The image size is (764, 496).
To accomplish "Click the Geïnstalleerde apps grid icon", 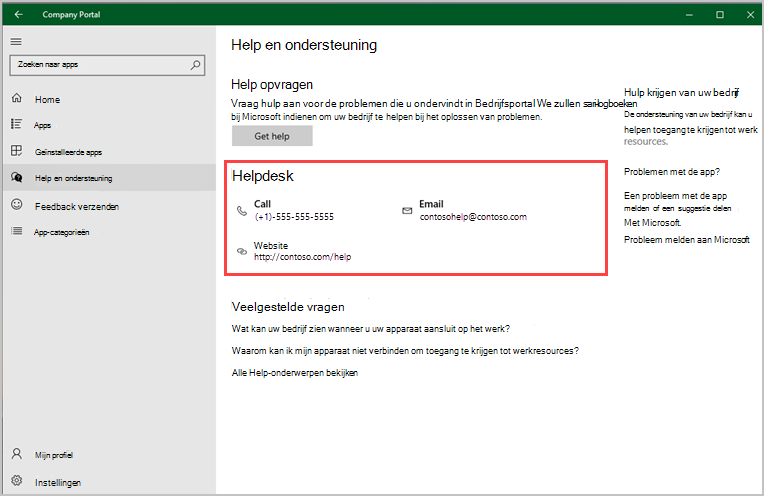I will tap(17, 151).
